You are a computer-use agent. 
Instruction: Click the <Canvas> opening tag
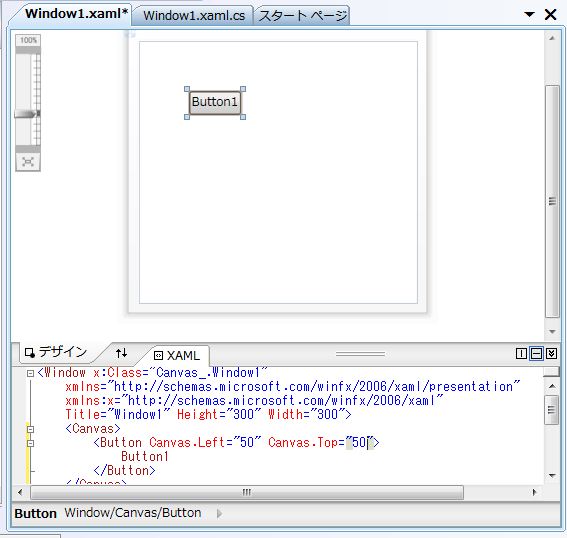click(93, 429)
